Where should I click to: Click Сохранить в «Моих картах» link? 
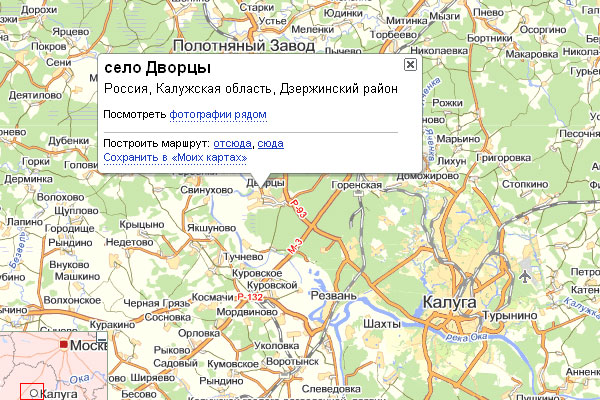coord(175,157)
